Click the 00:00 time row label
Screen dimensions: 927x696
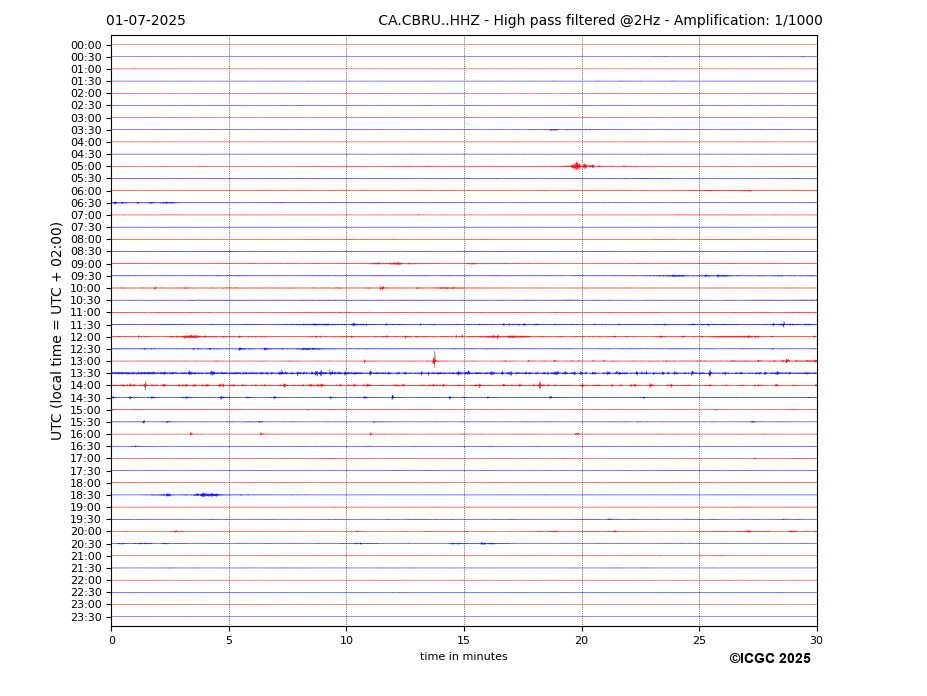coord(86,46)
